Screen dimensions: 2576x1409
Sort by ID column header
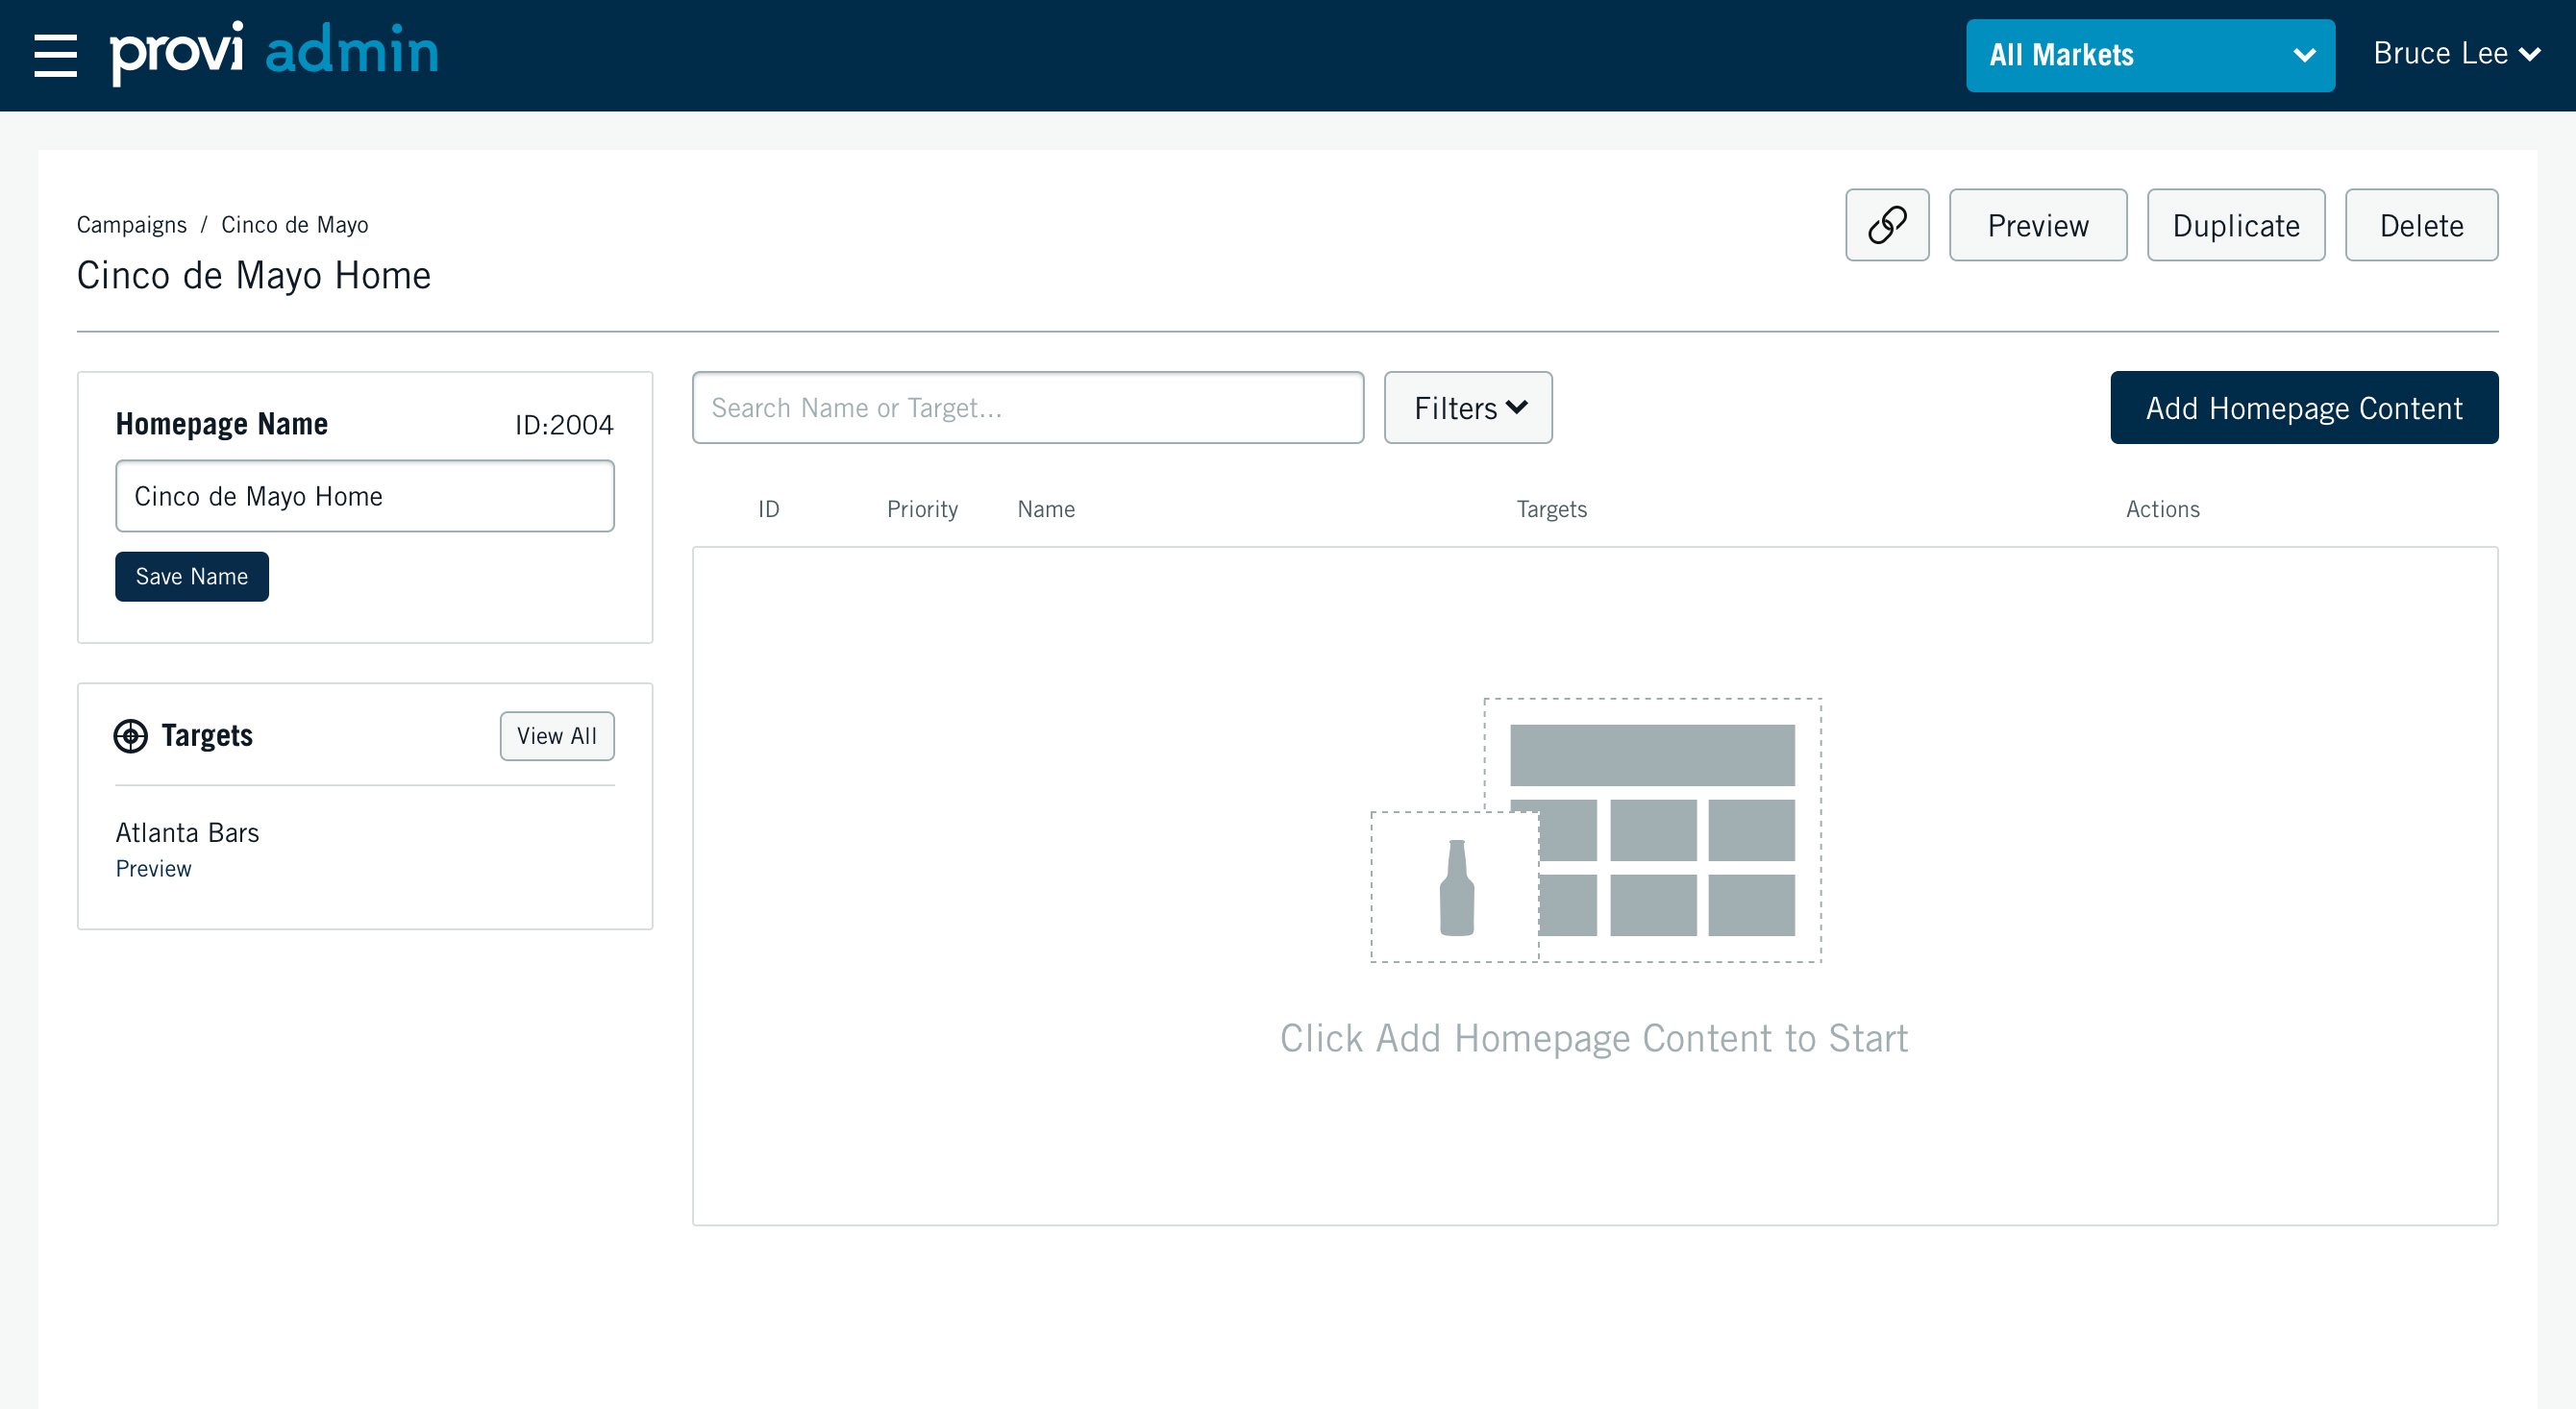pos(768,509)
